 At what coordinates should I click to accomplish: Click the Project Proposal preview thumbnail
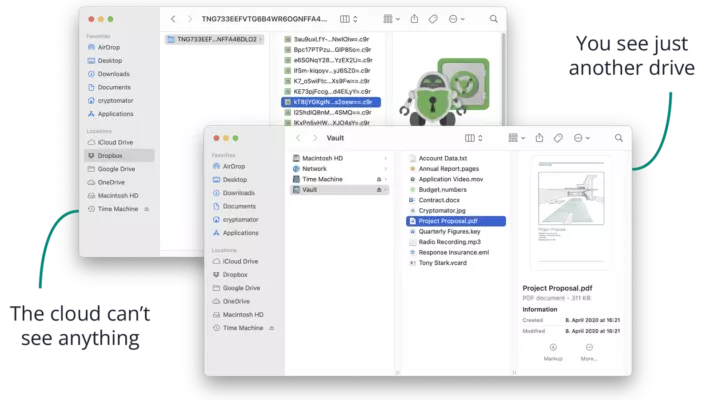click(x=571, y=213)
